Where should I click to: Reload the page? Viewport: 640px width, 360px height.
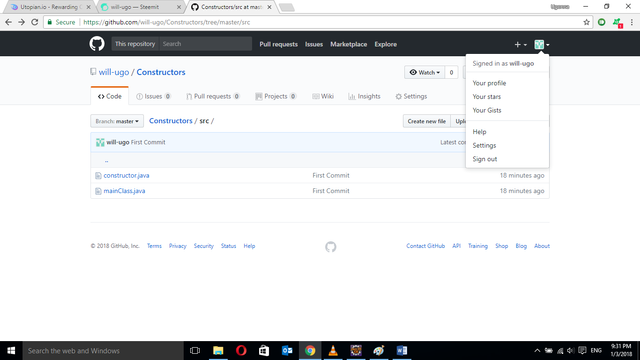35,22
